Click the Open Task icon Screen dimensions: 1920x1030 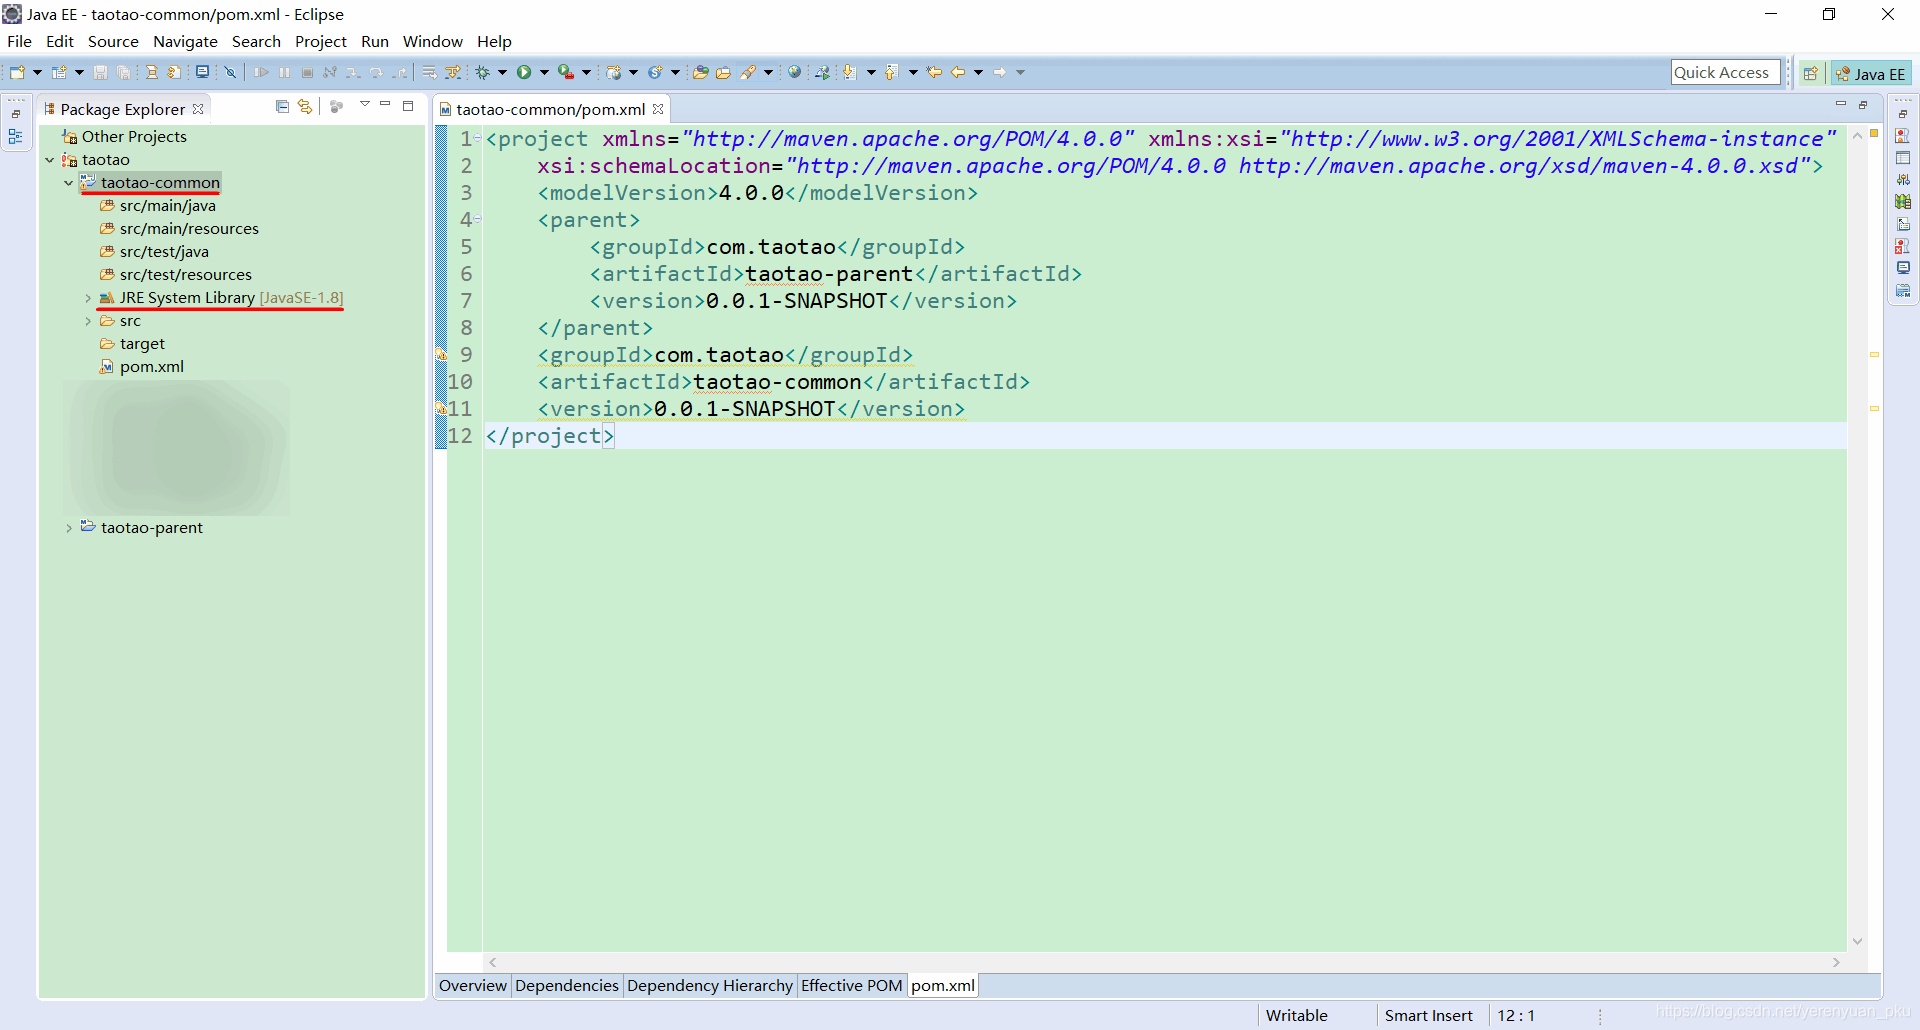pos(723,72)
